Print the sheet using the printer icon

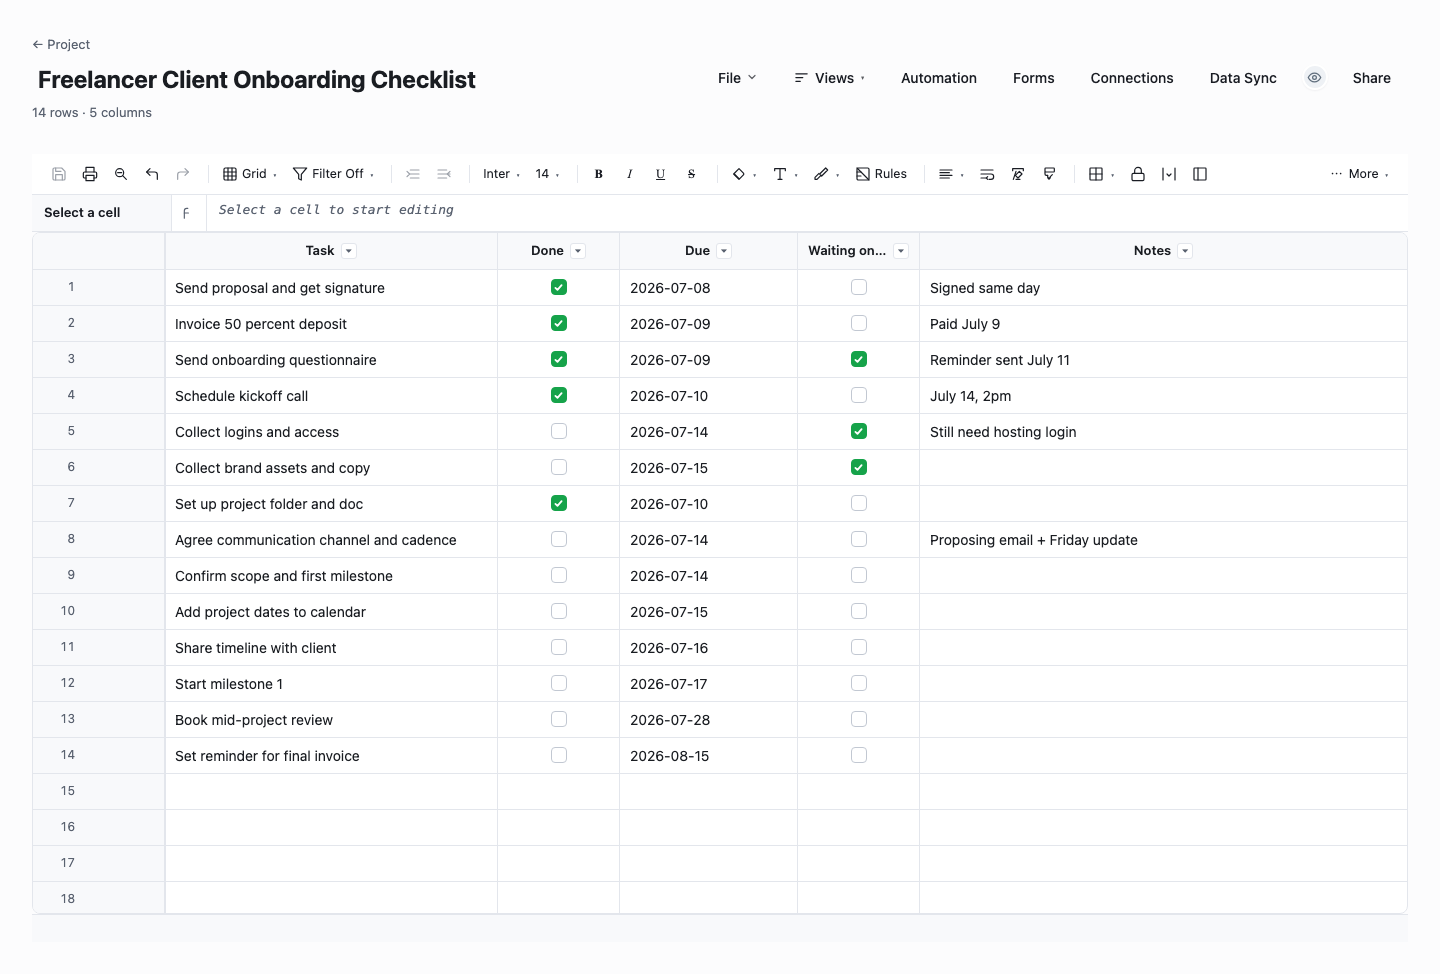coord(90,174)
